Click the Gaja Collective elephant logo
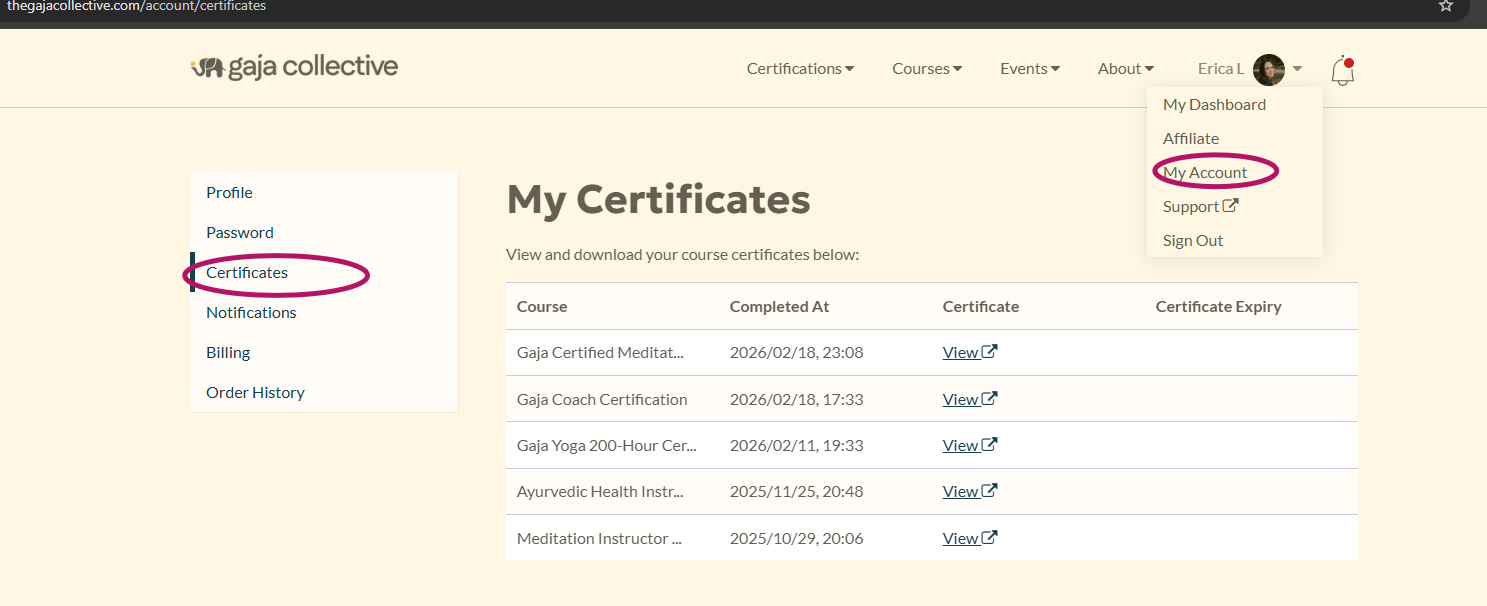The image size is (1487, 606). pyautogui.click(x=207, y=67)
